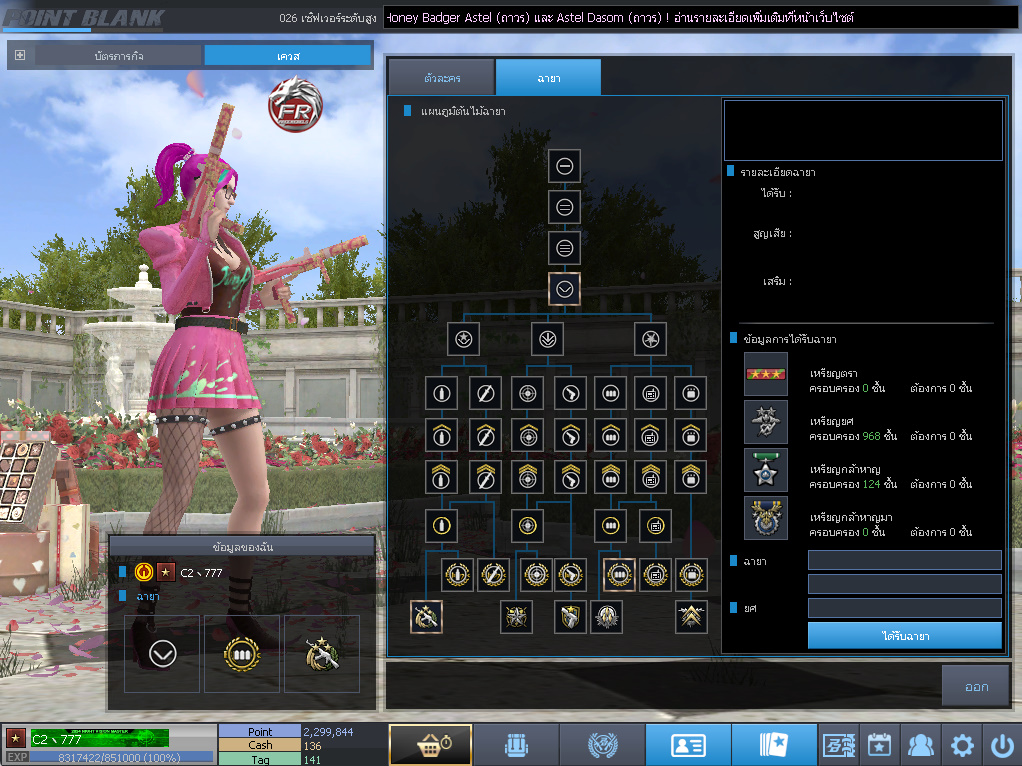Image resolution: width=1022 pixels, height=766 pixels.
Task: Open the calendar event icon
Action: 879,745
